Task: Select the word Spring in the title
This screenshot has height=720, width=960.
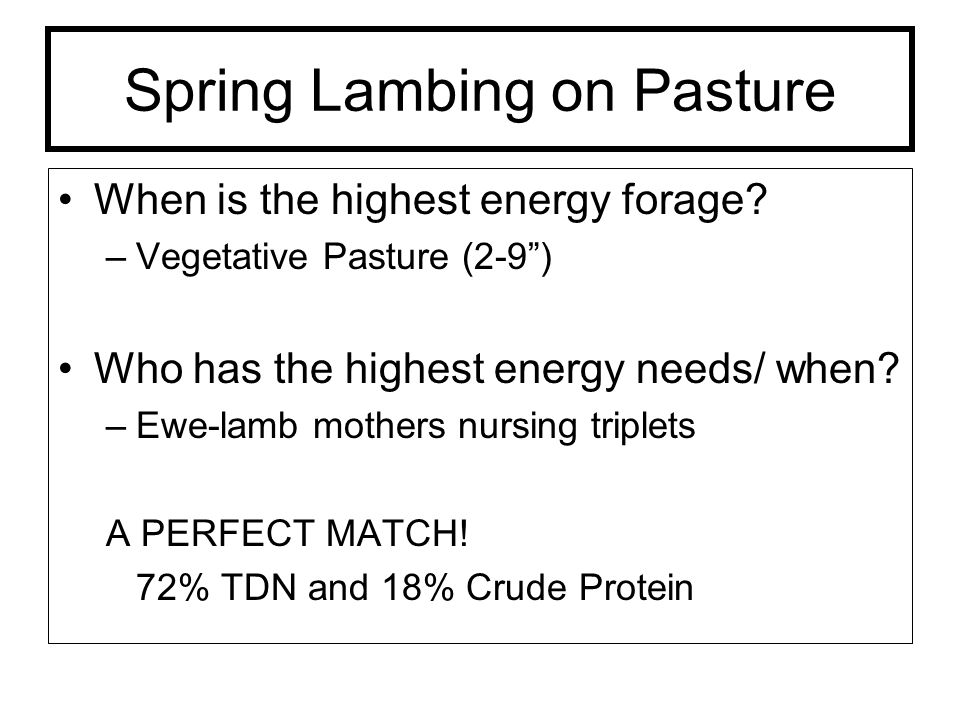Action: click(x=209, y=93)
